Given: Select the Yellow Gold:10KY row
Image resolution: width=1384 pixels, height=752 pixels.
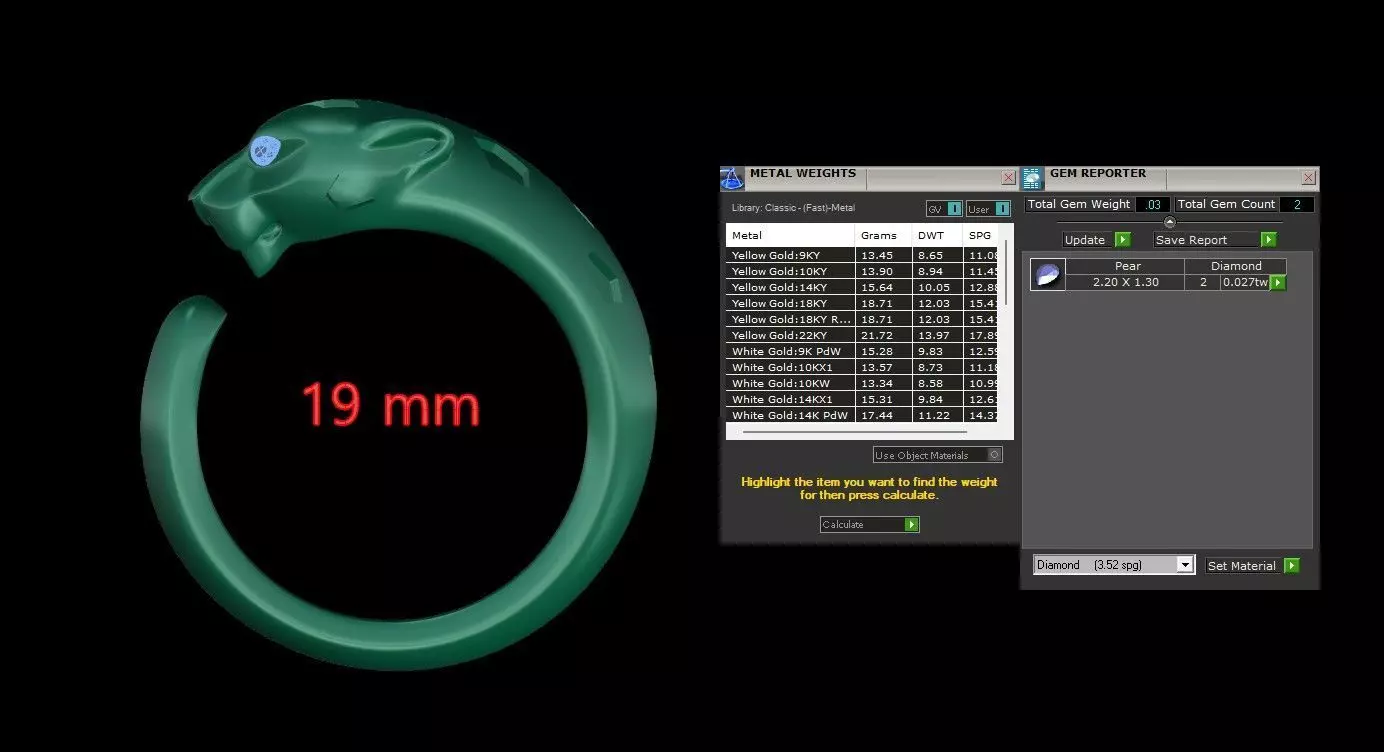Looking at the screenshot, I should (862, 271).
